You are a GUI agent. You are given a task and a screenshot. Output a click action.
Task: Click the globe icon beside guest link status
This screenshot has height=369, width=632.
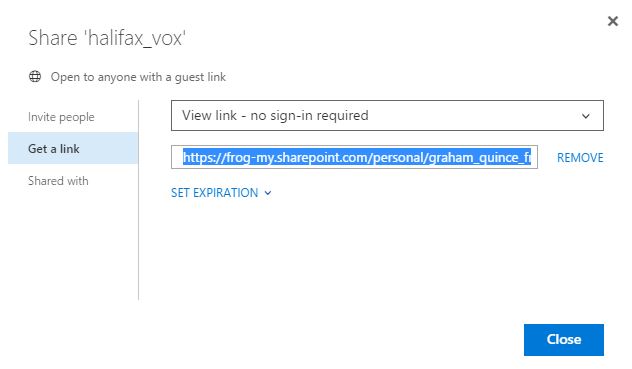[35, 76]
